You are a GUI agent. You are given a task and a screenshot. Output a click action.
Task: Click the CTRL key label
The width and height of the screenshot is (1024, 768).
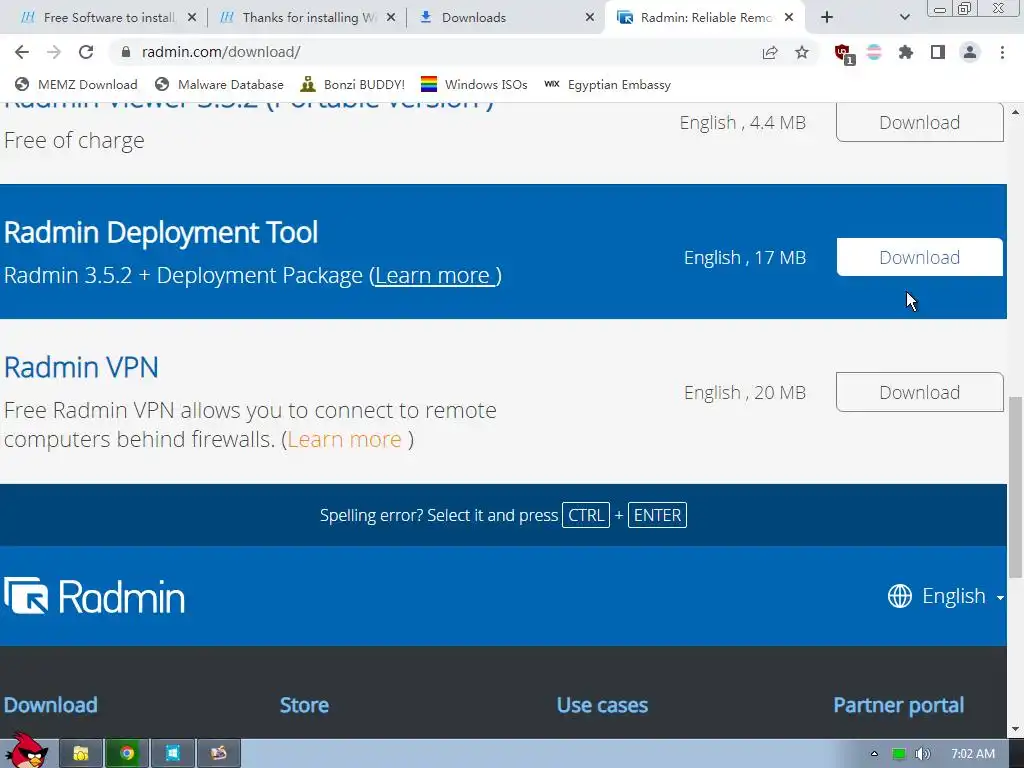pos(586,515)
